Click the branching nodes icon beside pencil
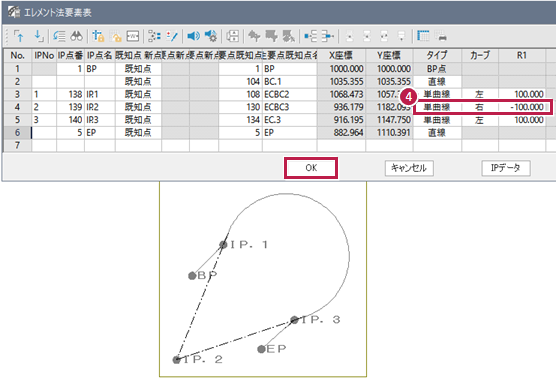This screenshot has height=378, width=556. (154, 36)
